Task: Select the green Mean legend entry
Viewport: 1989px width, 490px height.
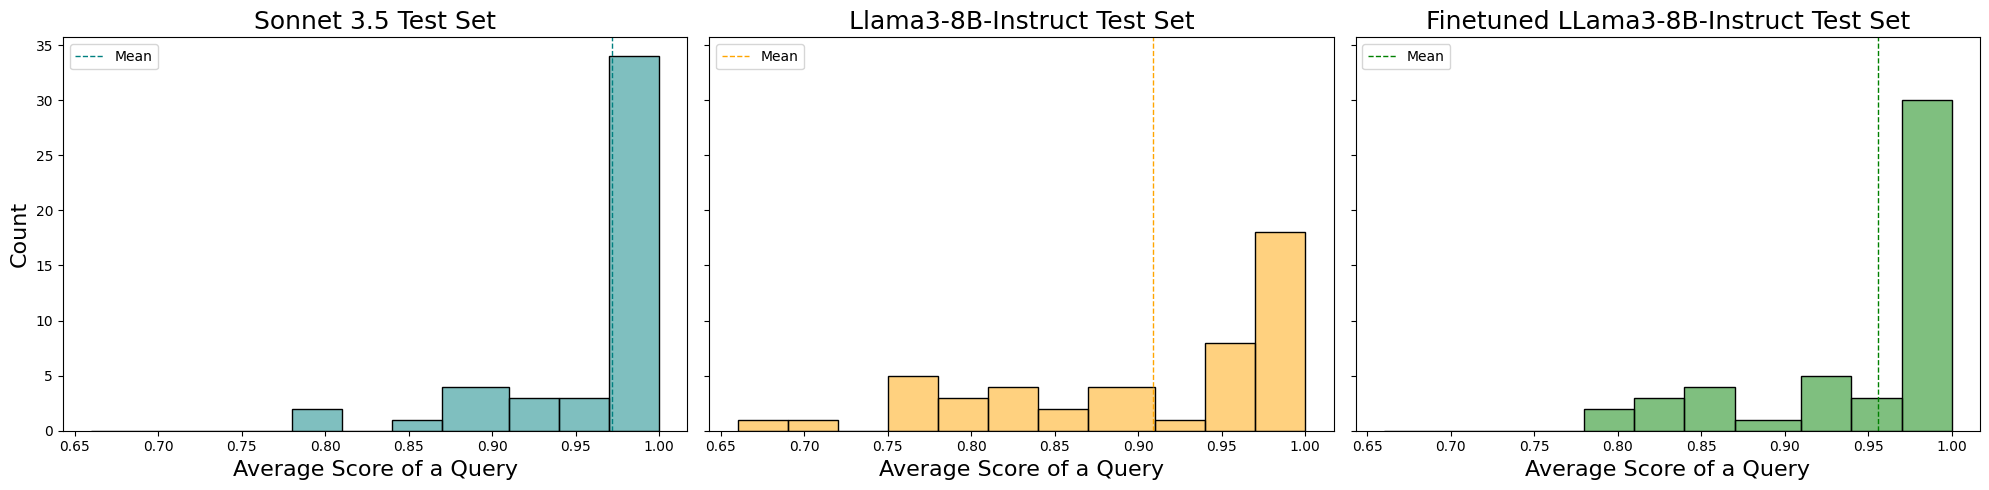Action: pos(1406,57)
